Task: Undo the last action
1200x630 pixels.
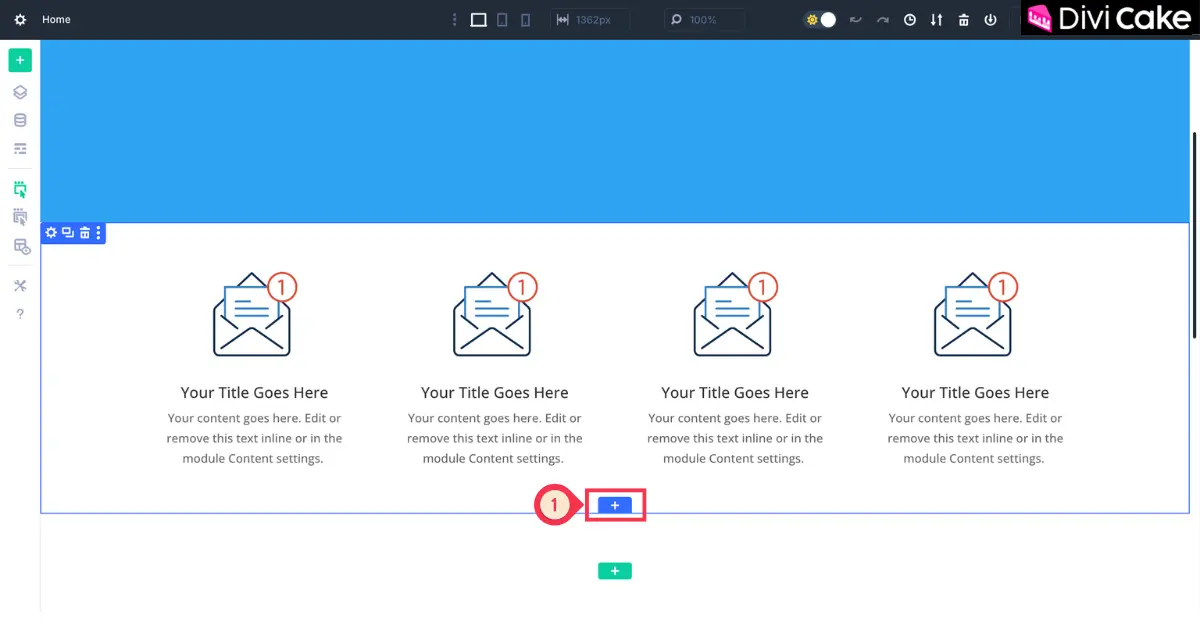Action: click(856, 20)
